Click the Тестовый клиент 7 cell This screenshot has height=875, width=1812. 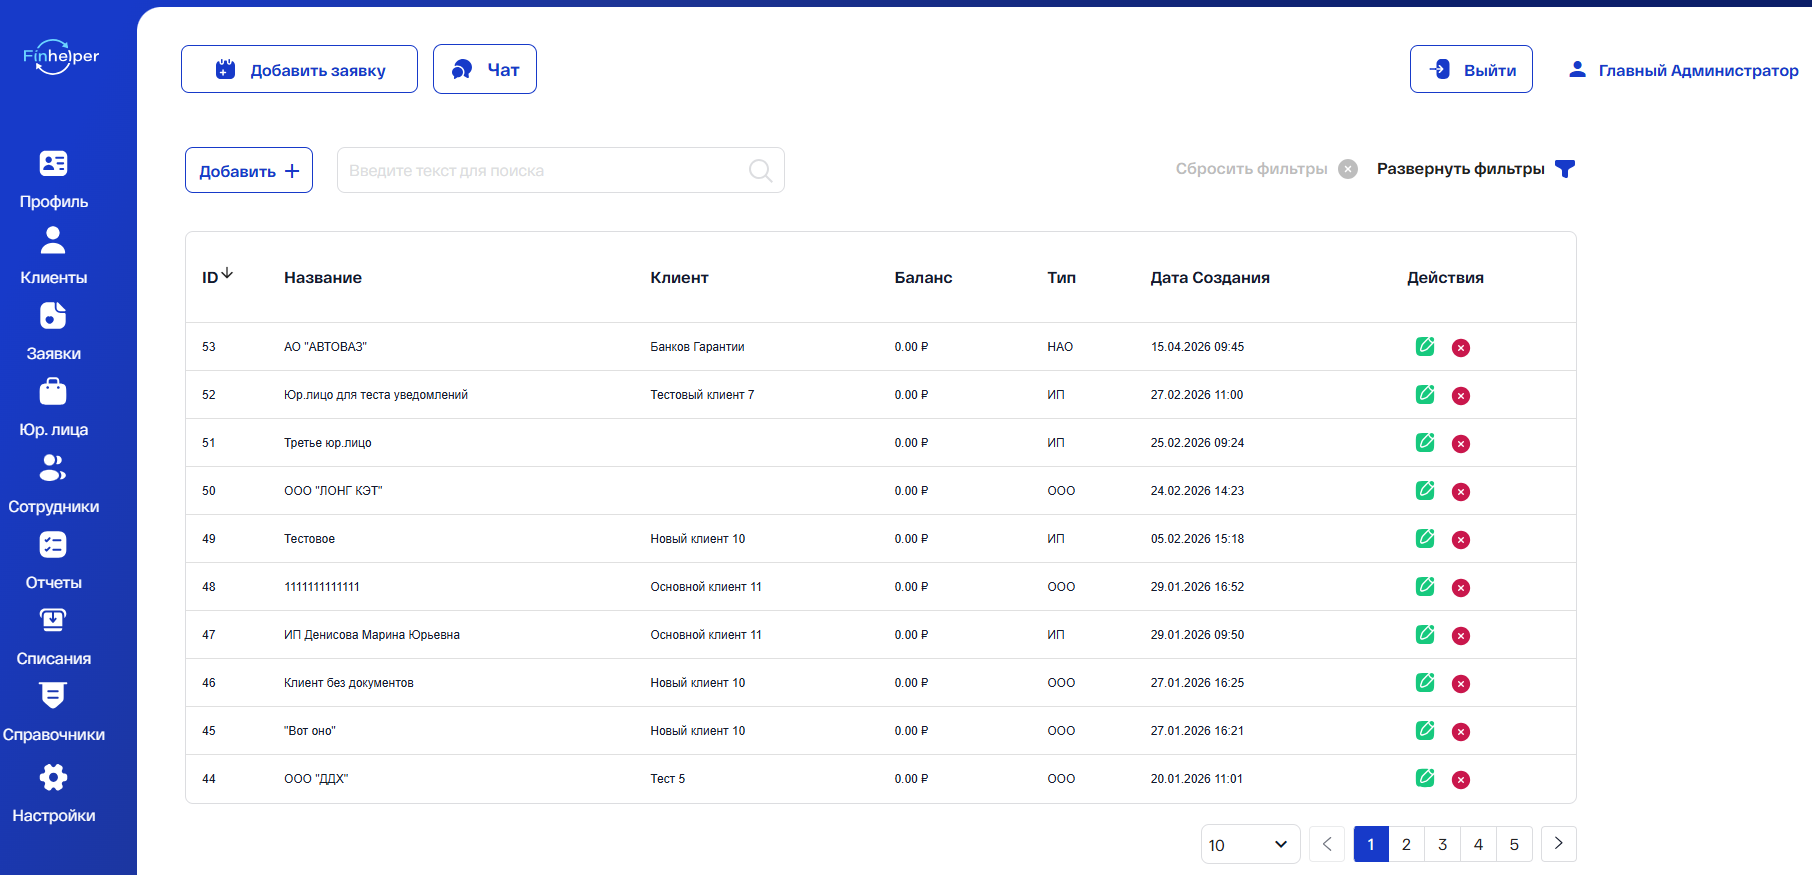pos(702,395)
